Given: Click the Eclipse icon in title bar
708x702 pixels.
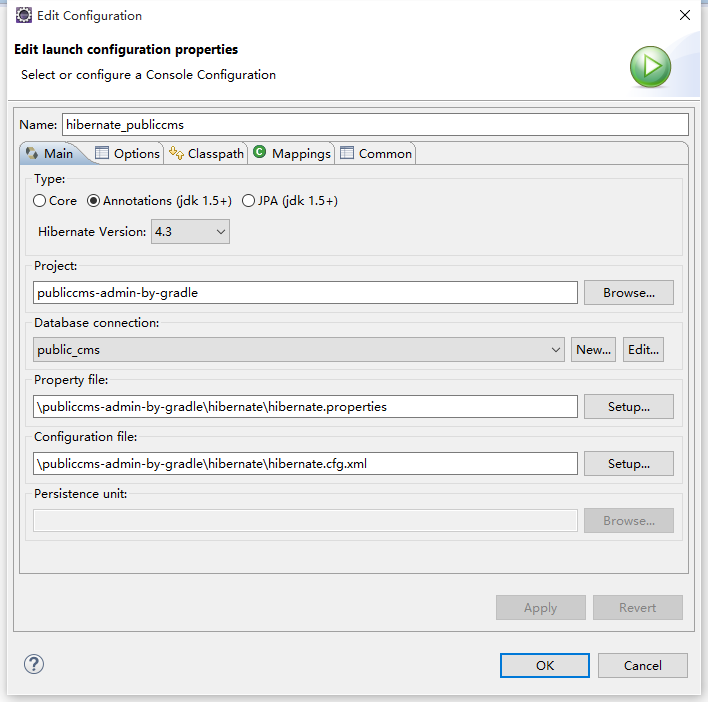Looking at the screenshot, I should [22, 15].
